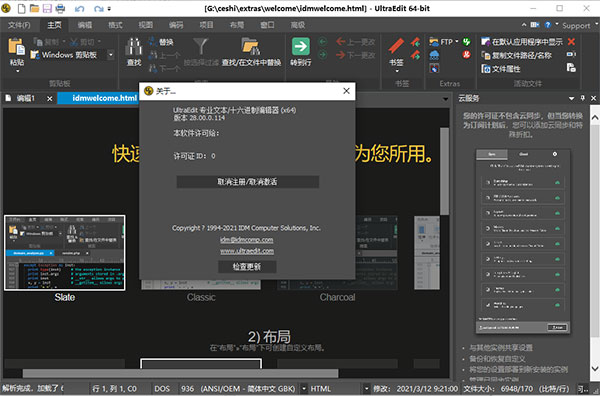Click the editor horizontal scrollbar thumb

[x=180, y=373]
